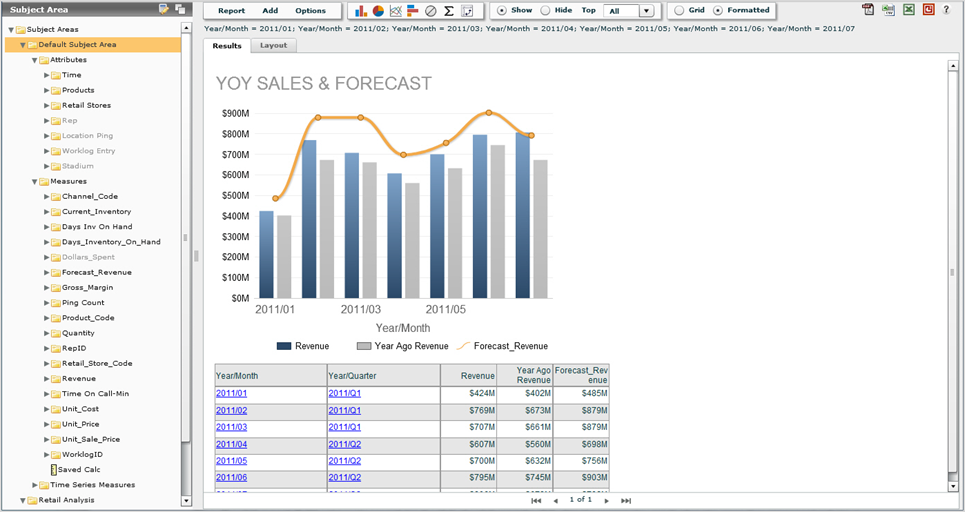Click the 2011/01 Year/Month link

click(x=231, y=394)
